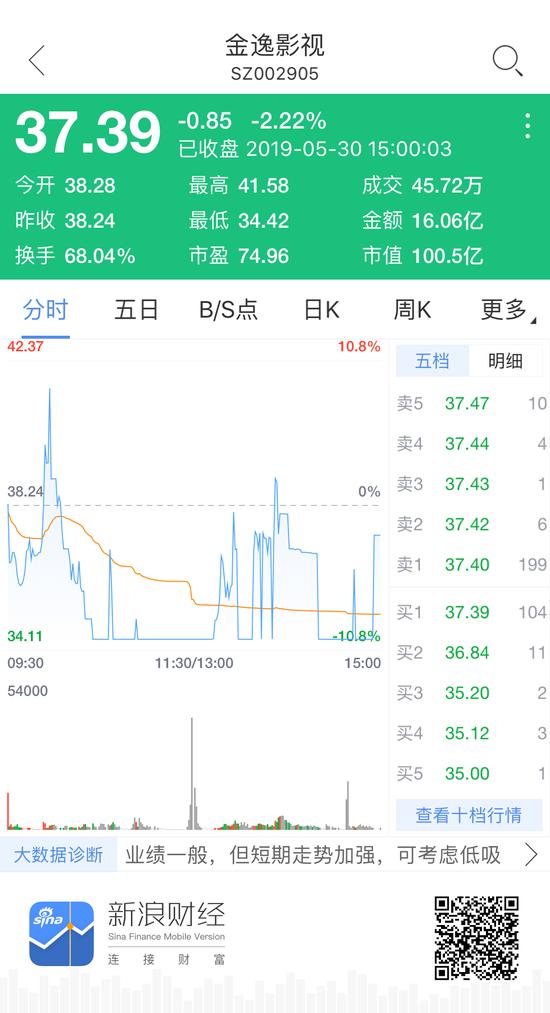Viewport: 550px width, 1013px height.
Task: Tap the Sina Finance app logo
Action: 61,934
